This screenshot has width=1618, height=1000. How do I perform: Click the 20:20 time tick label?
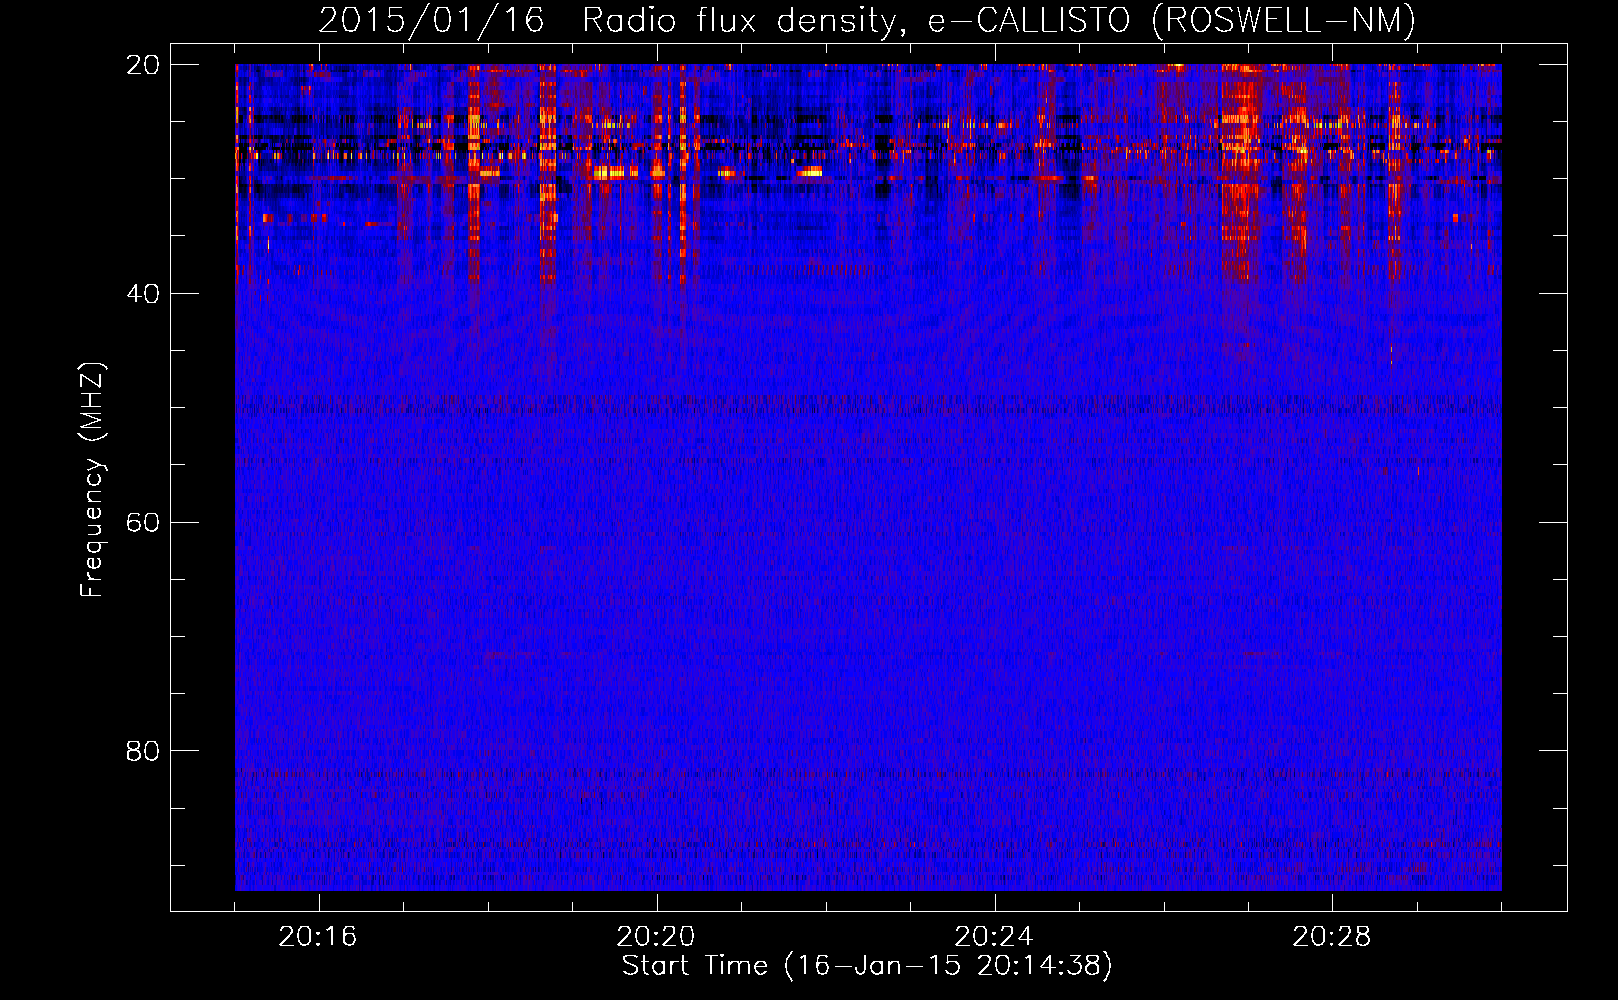click(x=656, y=936)
